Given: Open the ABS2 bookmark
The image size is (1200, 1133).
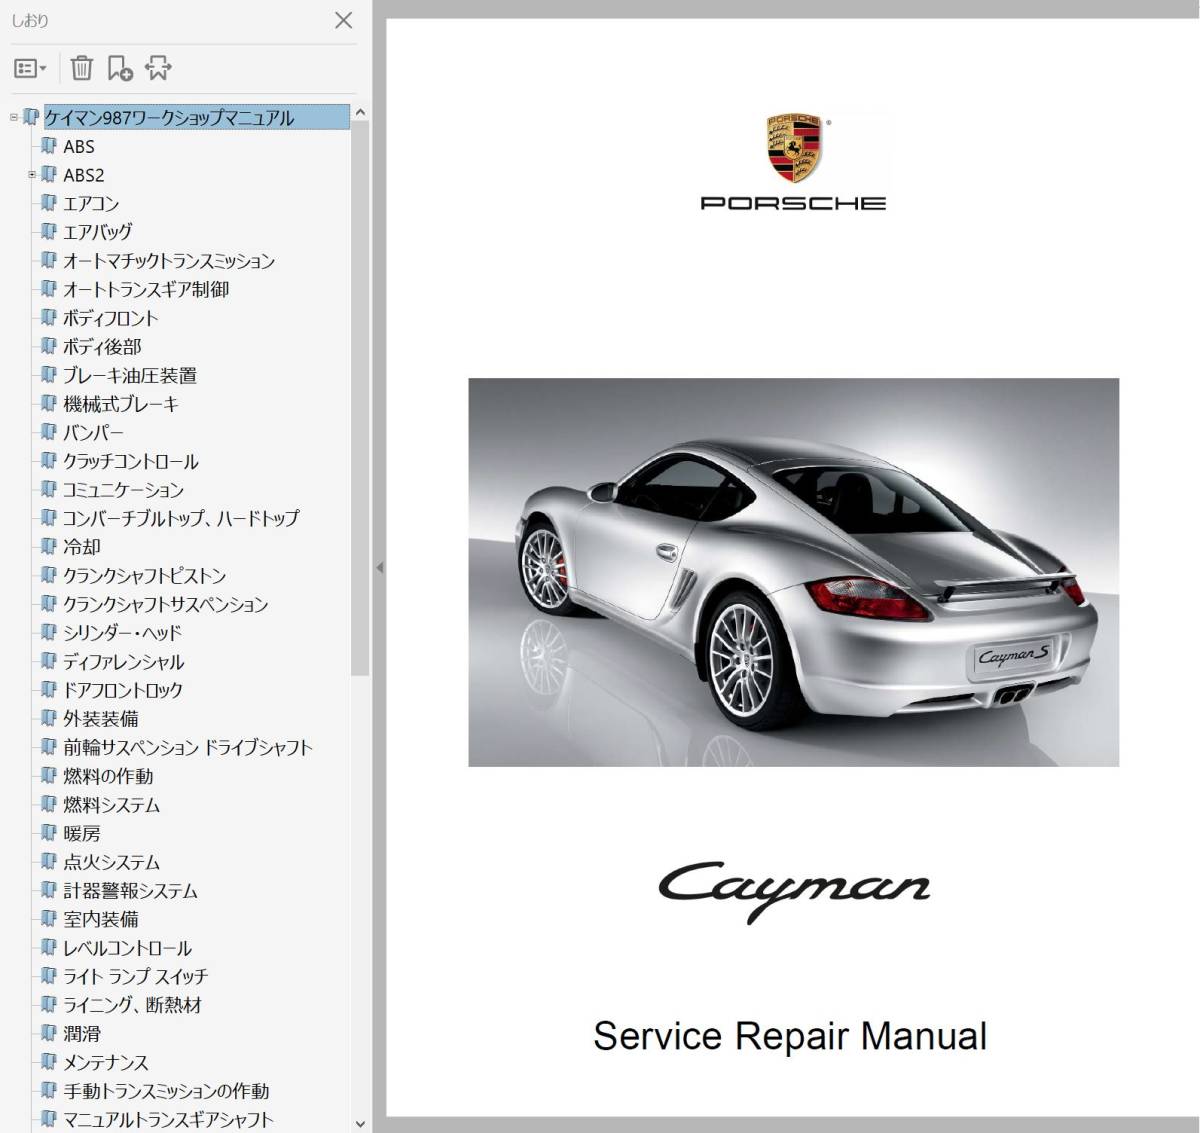Looking at the screenshot, I should [x=84, y=175].
